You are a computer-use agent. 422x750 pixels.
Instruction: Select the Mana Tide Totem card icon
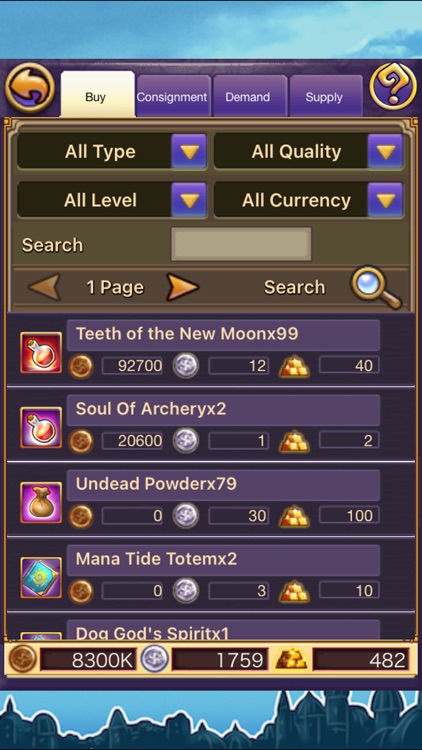click(x=41, y=577)
